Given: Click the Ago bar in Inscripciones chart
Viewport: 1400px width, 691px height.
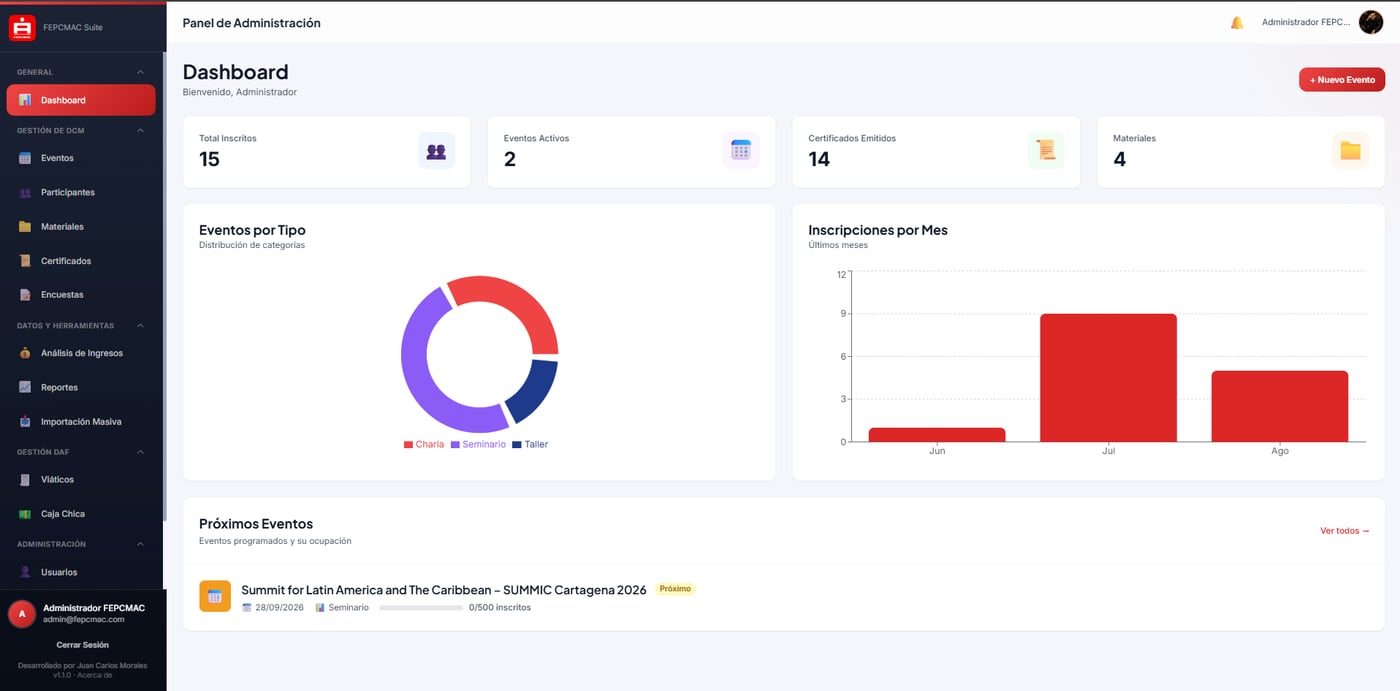Looking at the screenshot, I should [1280, 406].
